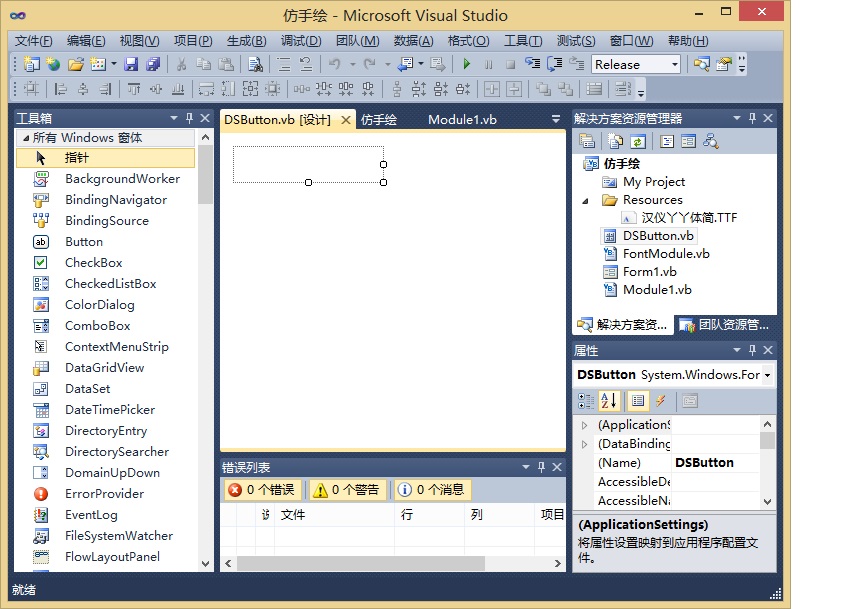Screen dimensions: 864x609
Task: Start debugging with green play icon
Action: 467,64
